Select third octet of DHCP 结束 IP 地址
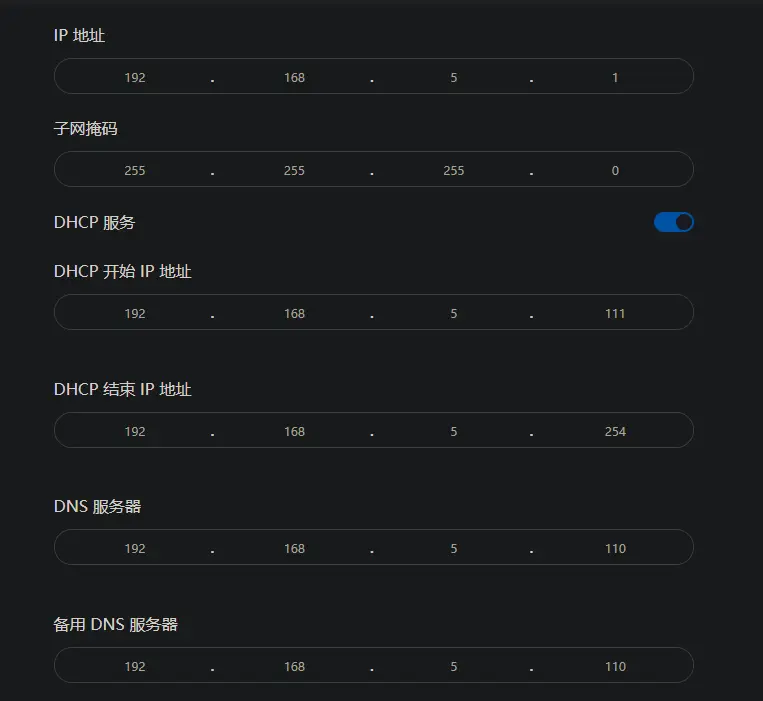763x701 pixels. pyautogui.click(x=454, y=431)
